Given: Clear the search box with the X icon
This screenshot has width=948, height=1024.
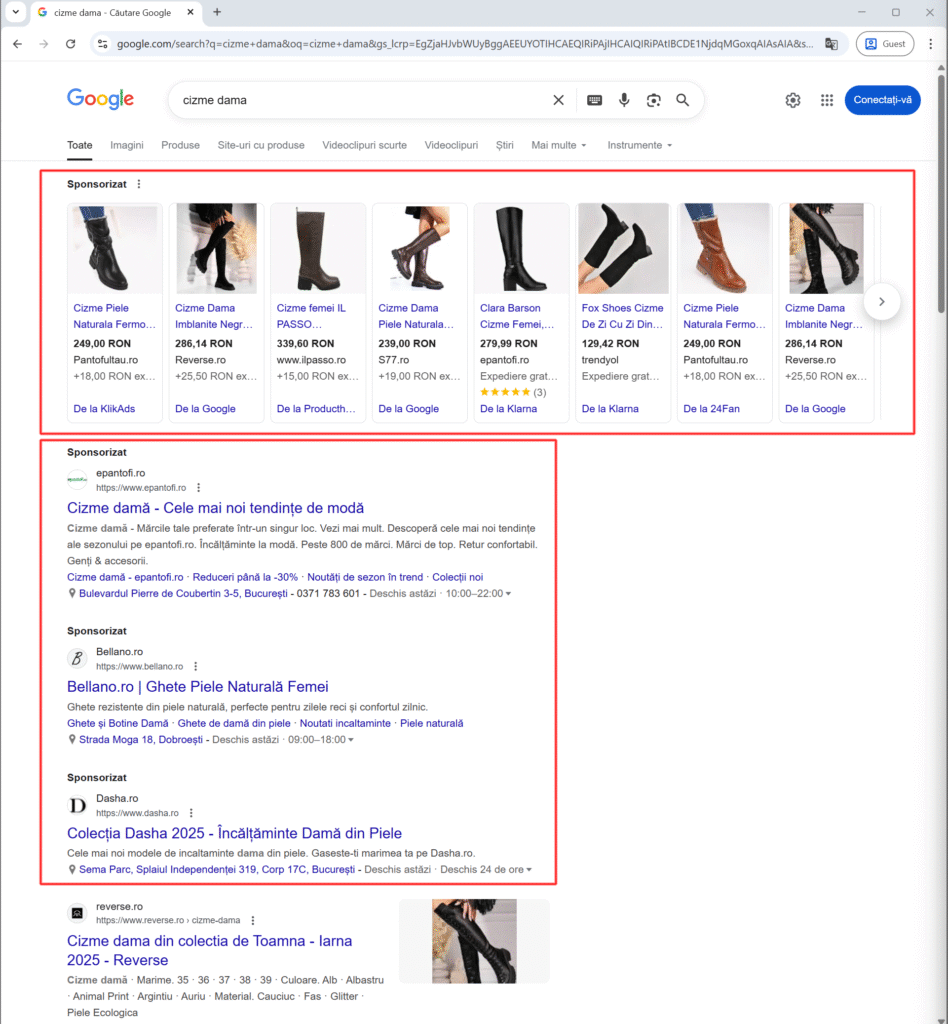Looking at the screenshot, I should [558, 100].
